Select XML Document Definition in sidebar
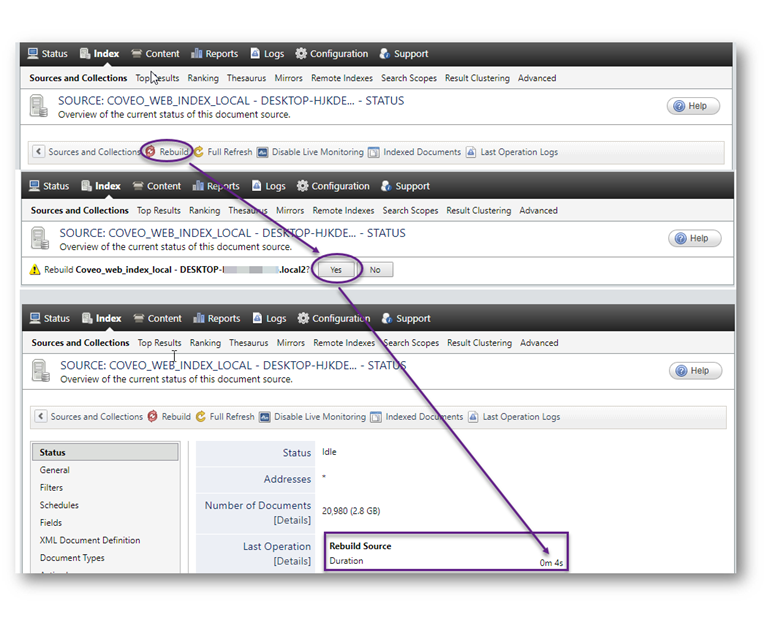The image size is (767, 631). point(90,541)
